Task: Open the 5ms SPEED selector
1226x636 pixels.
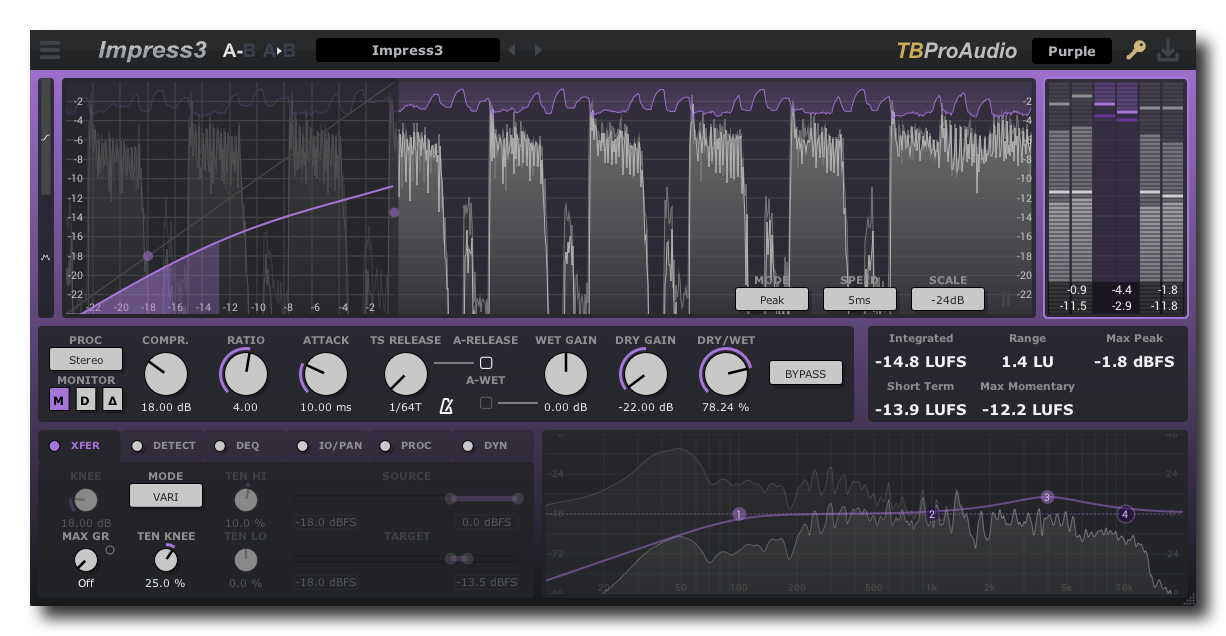Action: 860,298
